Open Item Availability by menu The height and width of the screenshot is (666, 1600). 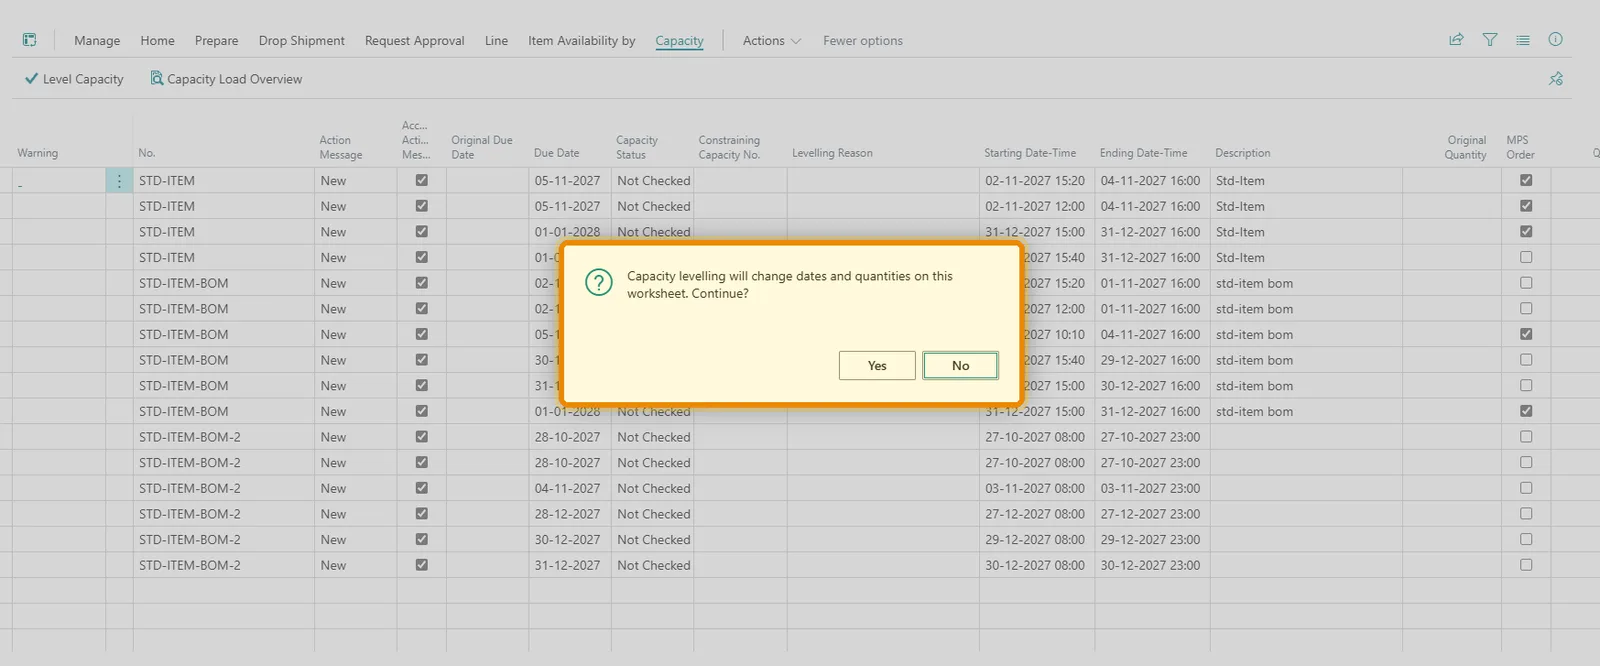(582, 41)
